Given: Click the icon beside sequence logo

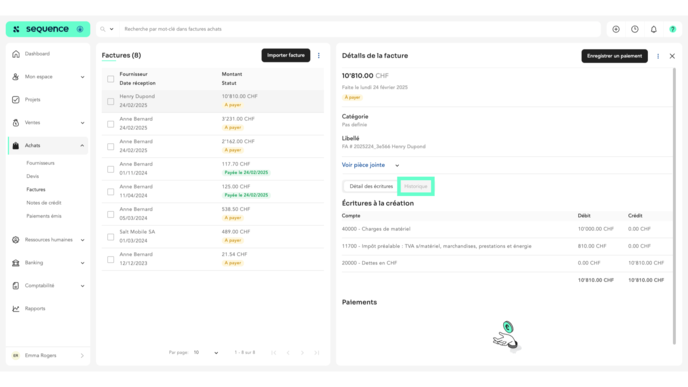Looking at the screenshot, I should click(x=80, y=29).
